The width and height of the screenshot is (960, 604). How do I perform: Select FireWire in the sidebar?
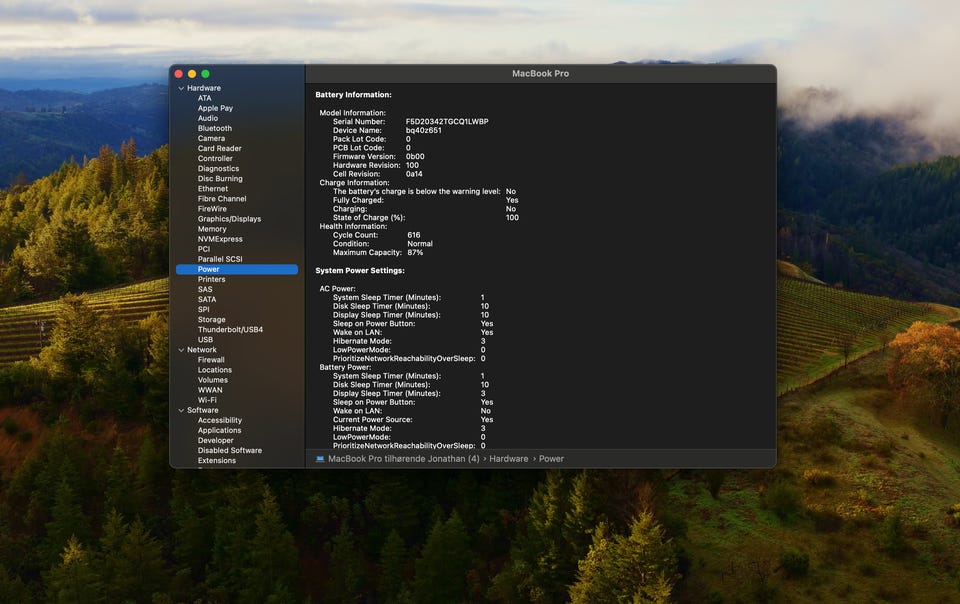click(212, 209)
